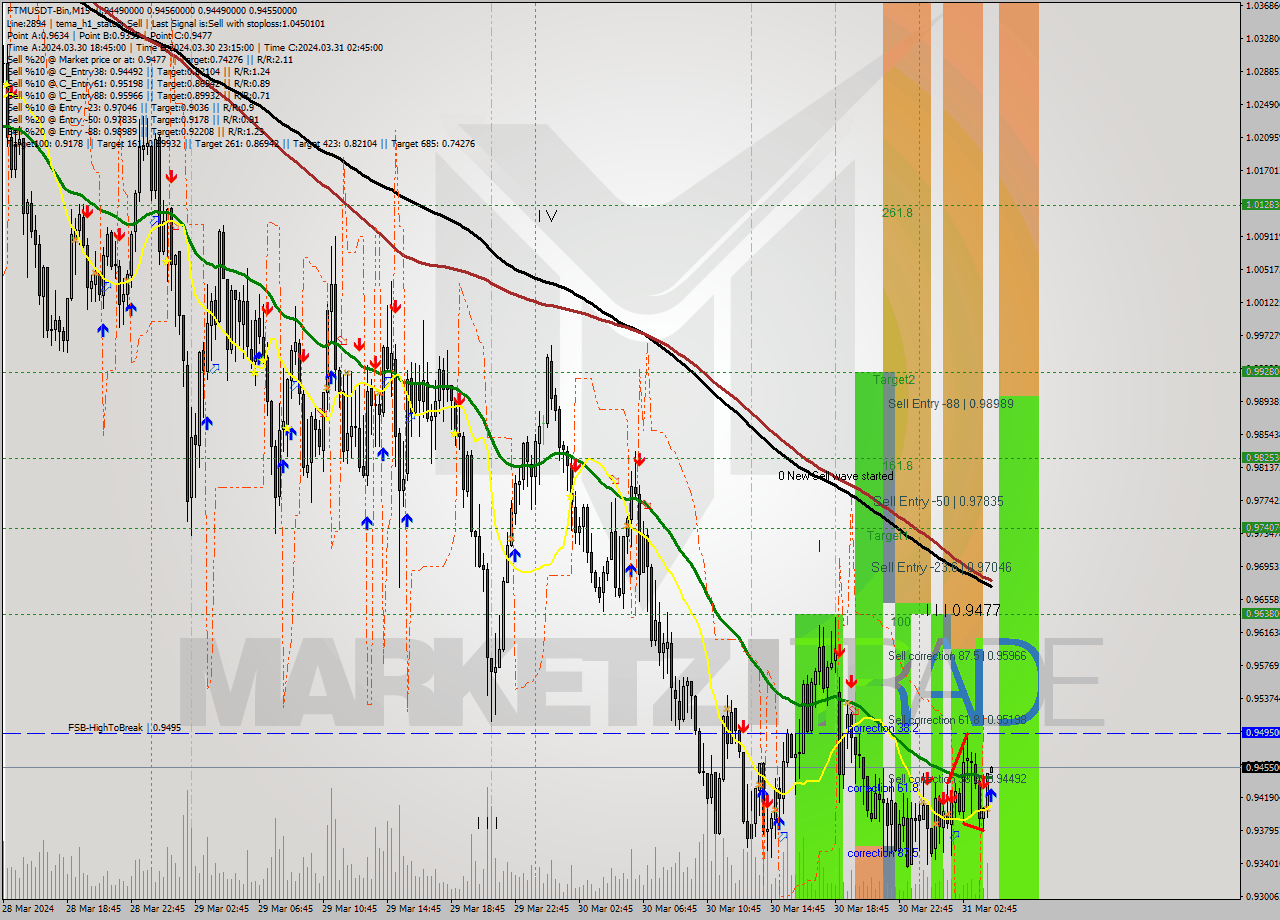1280x920 pixels.
Task: Click the '30 Mar 22:45' time axis label
Action: coord(924,909)
